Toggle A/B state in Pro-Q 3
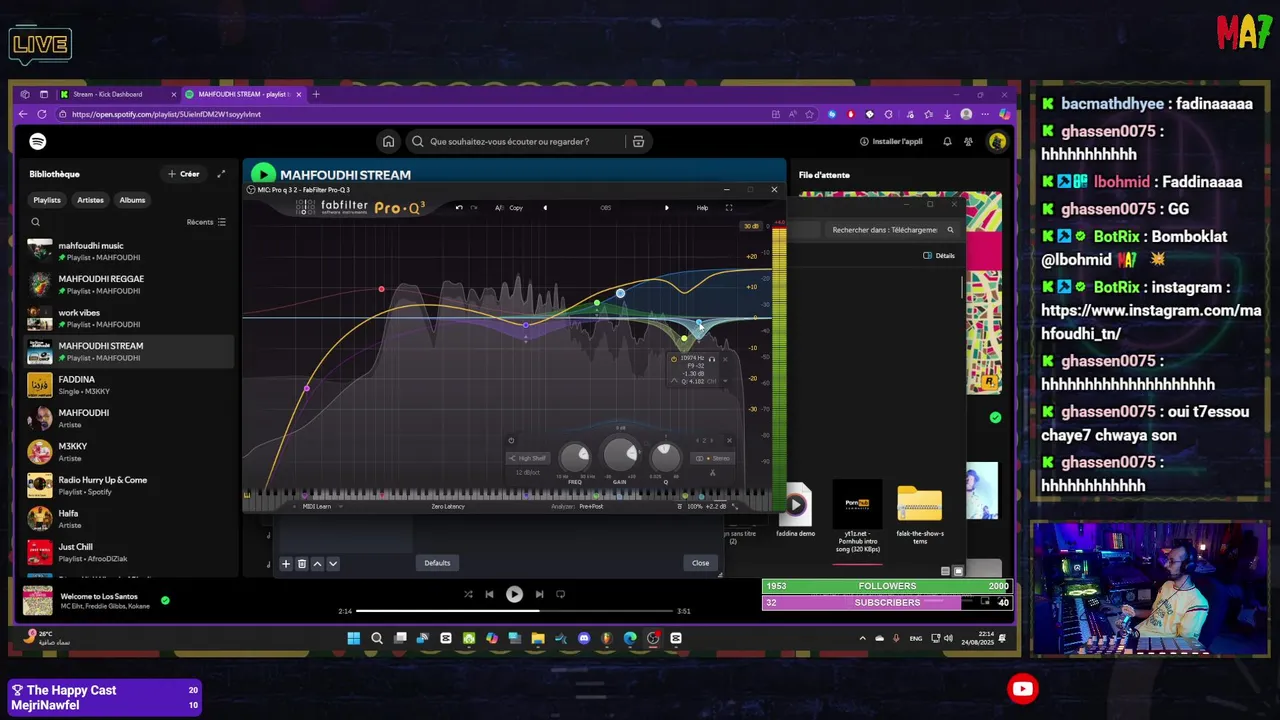The width and height of the screenshot is (1280, 720). 499,208
